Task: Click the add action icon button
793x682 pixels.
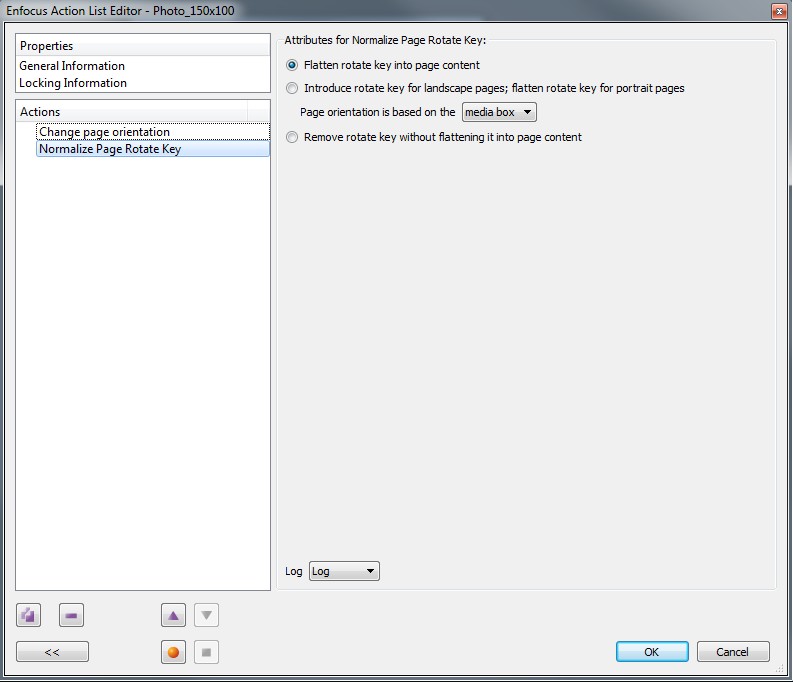Action: pos(28,615)
